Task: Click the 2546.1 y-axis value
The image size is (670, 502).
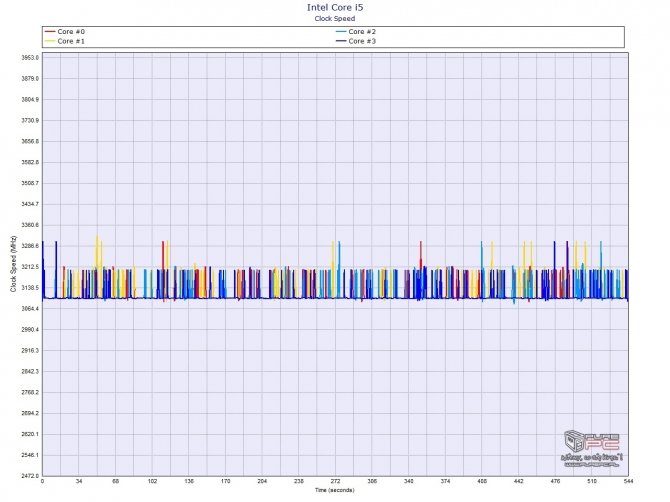Action: [x=30, y=455]
